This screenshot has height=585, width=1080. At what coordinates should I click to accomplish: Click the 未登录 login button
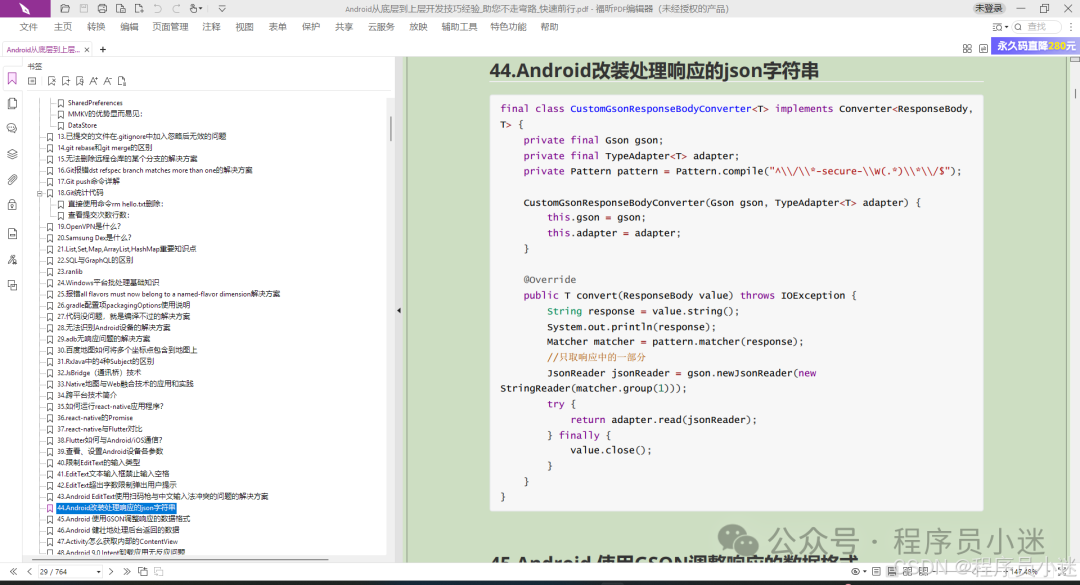(988, 8)
